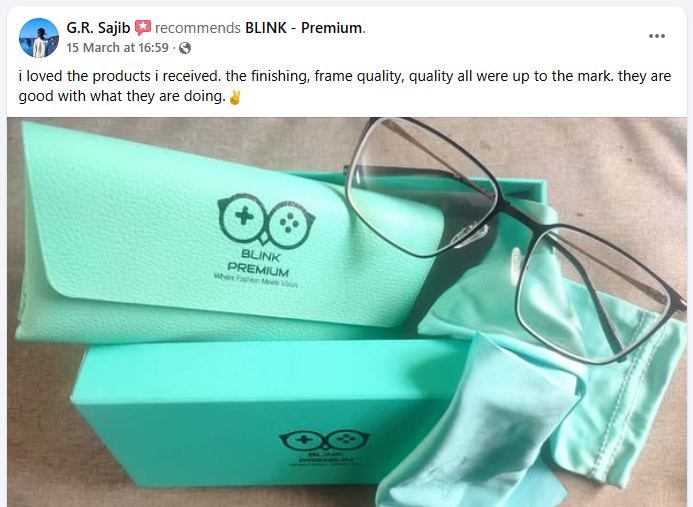693x507 pixels.
Task: Visit the BLINK - Premium page link
Action: [x=304, y=28]
